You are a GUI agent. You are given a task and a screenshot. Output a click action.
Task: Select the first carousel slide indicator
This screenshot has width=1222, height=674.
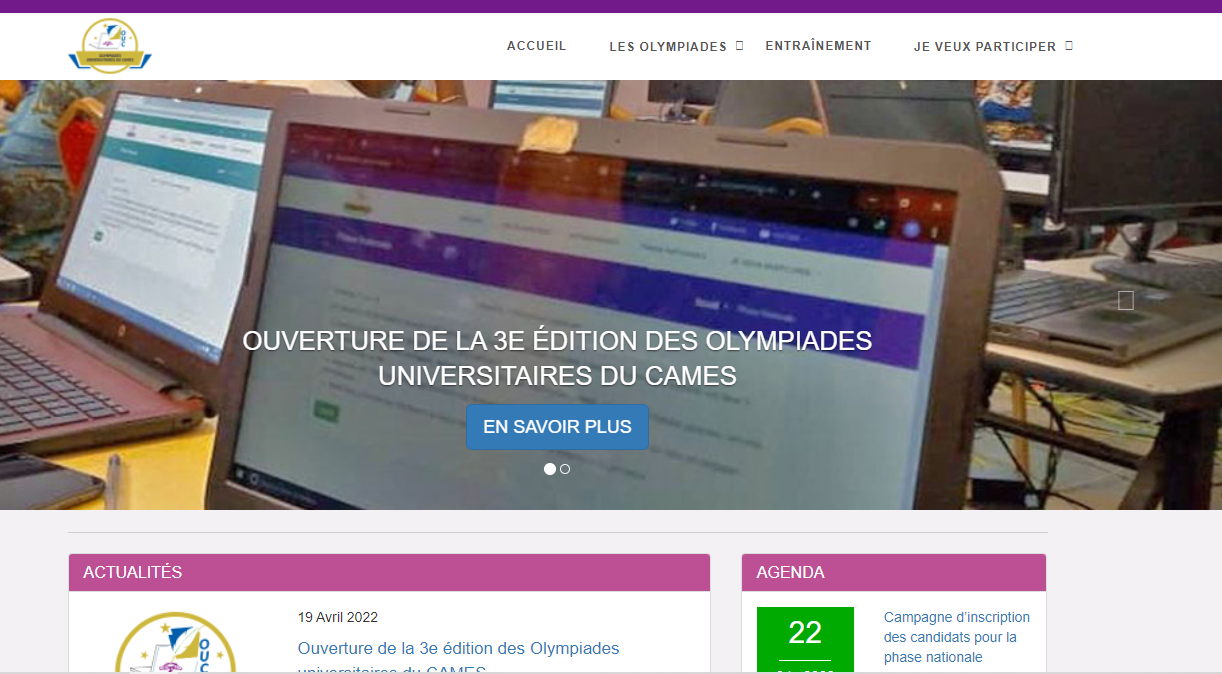coord(549,469)
